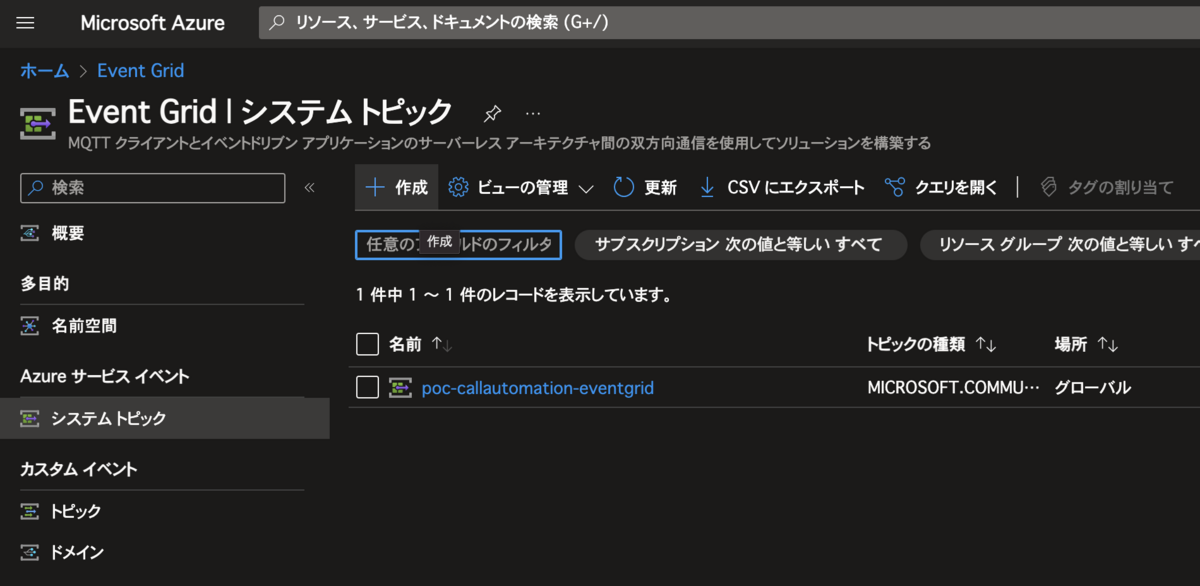Collapse the sidebar with the double chevron
The width and height of the screenshot is (1200, 586).
click(309, 188)
